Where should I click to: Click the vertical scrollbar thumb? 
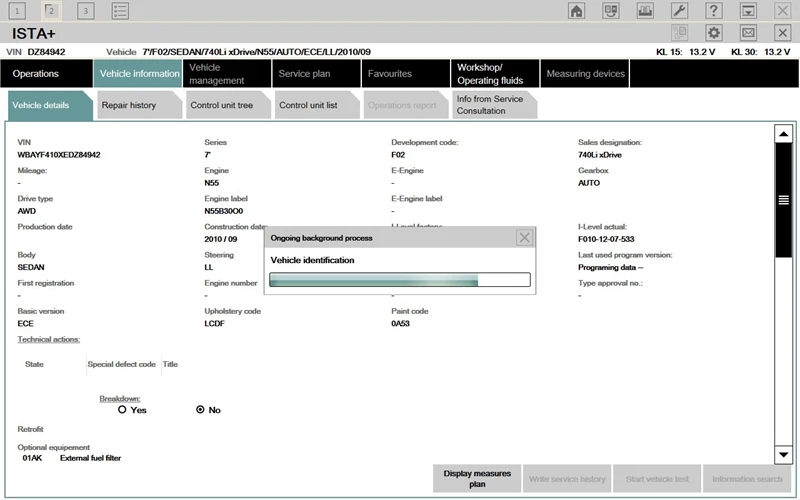(783, 200)
